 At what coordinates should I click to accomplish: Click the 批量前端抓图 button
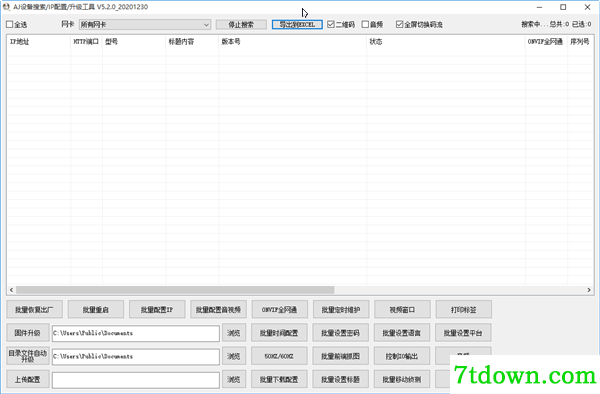coord(341,357)
